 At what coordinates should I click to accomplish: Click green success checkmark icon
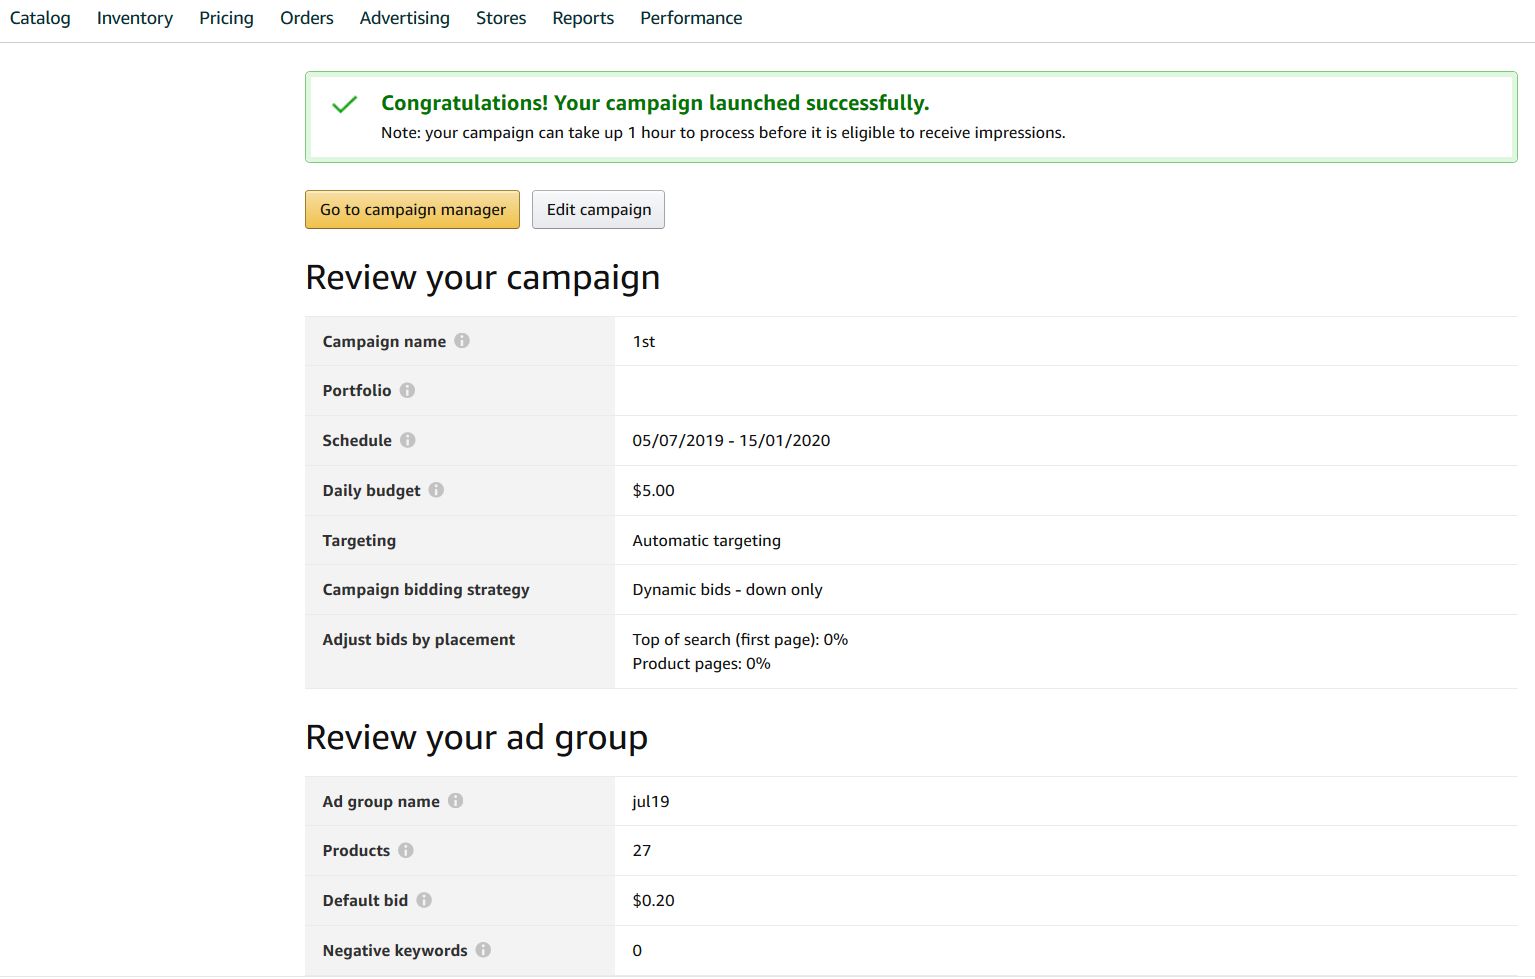pos(344,104)
